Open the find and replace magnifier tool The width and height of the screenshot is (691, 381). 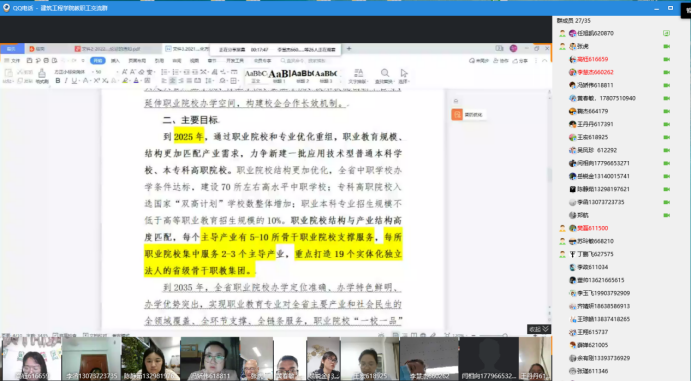[384, 75]
